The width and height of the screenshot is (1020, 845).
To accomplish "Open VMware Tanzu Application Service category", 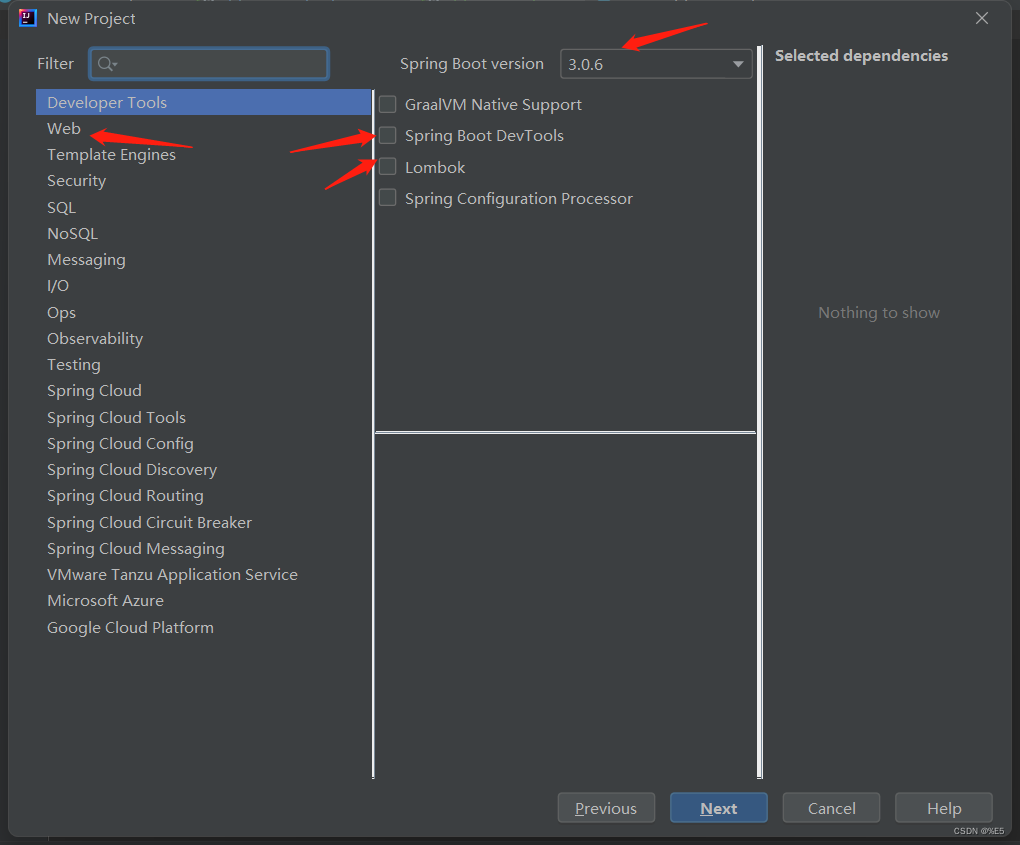I will click(x=204, y=574).
